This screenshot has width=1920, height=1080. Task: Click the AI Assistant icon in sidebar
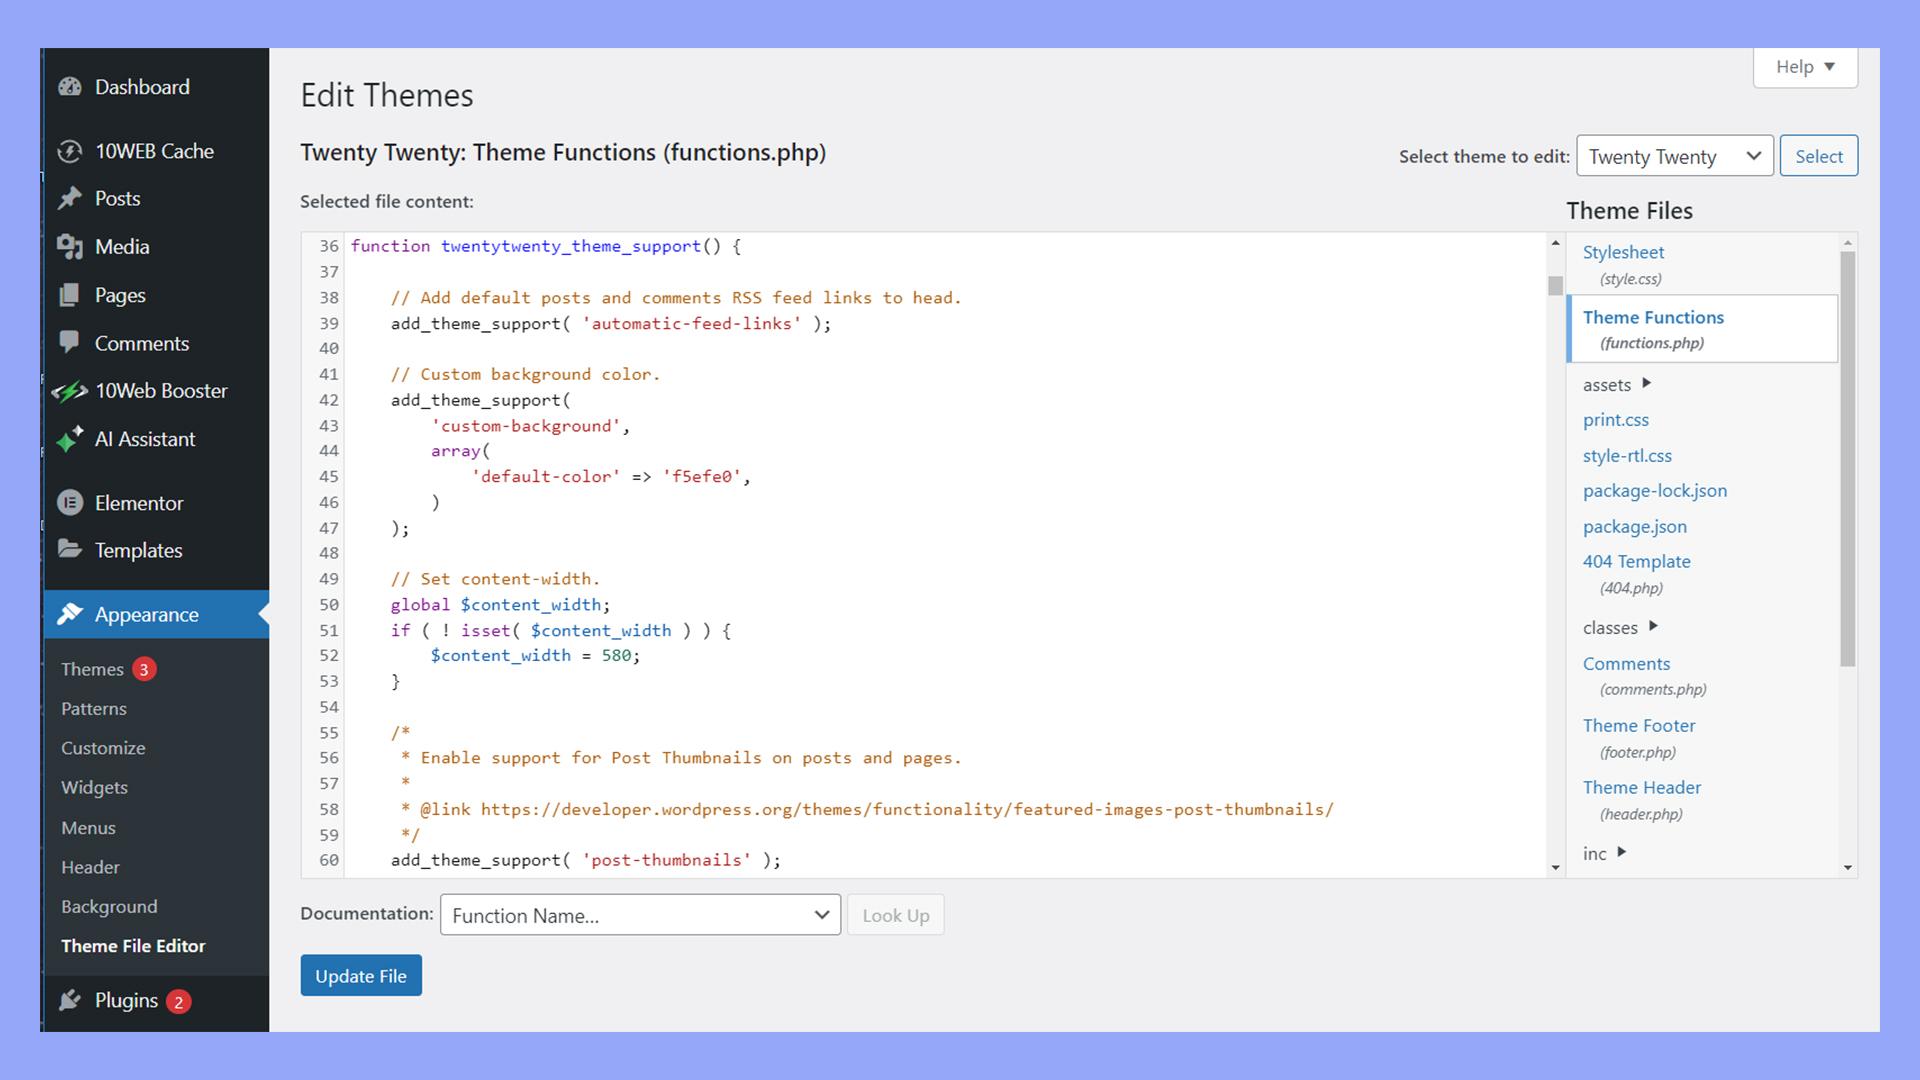click(69, 439)
